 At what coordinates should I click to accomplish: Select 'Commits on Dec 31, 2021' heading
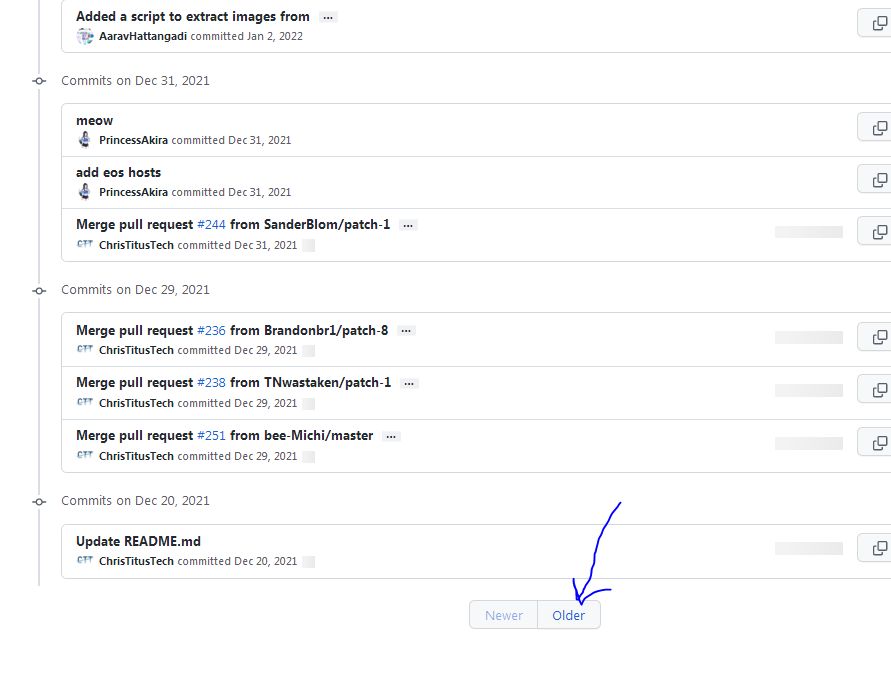click(135, 81)
